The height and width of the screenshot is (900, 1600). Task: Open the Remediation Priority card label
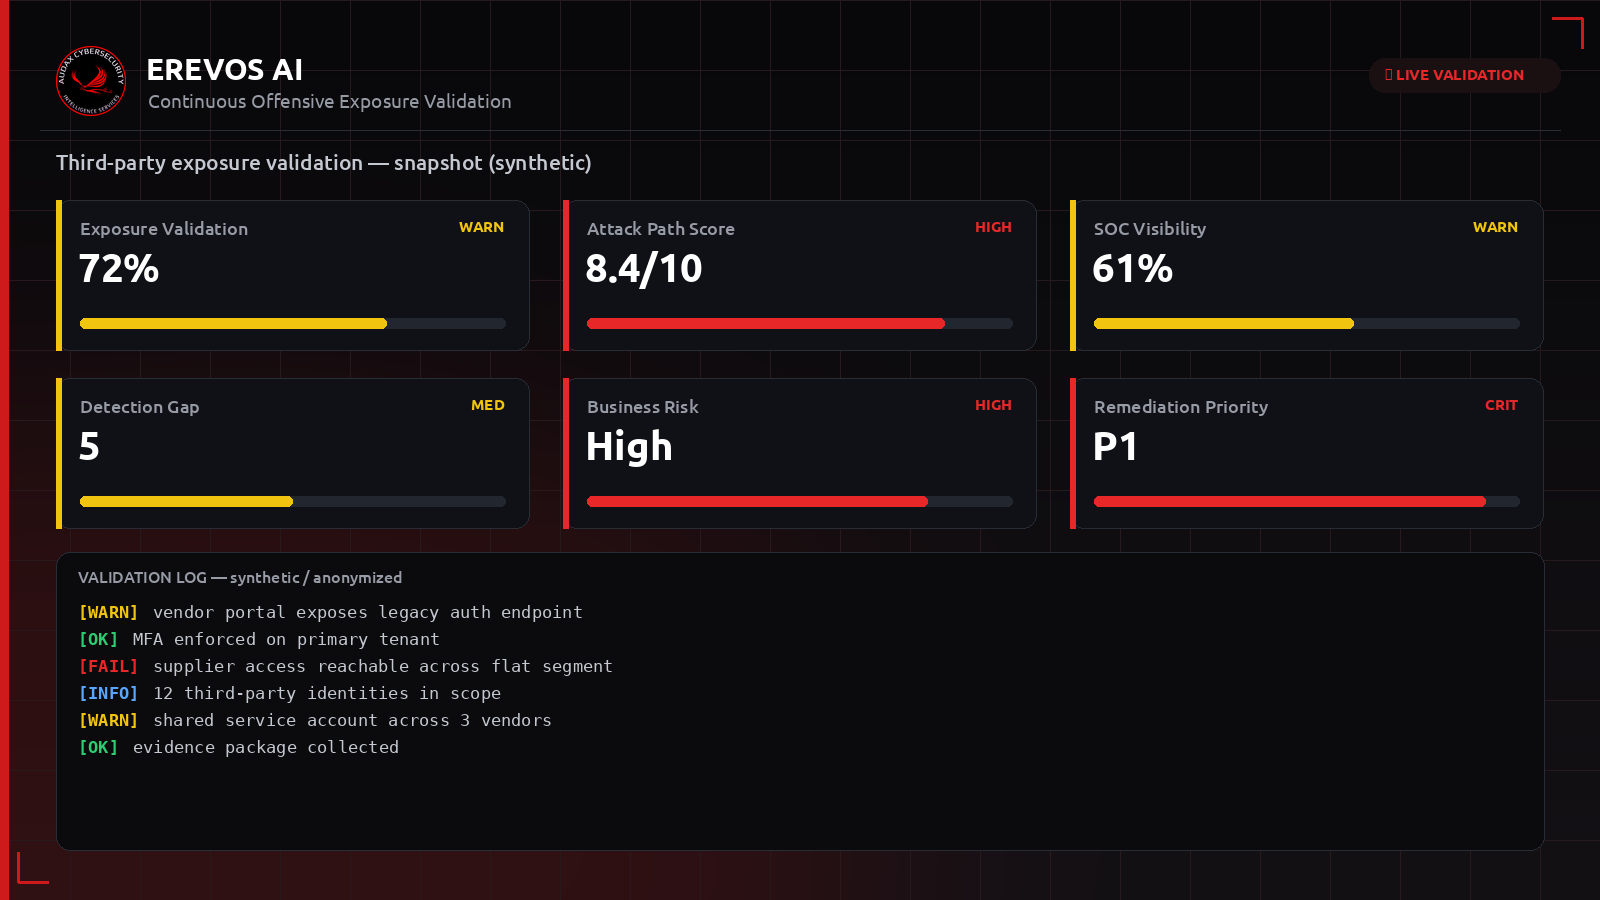1181,407
